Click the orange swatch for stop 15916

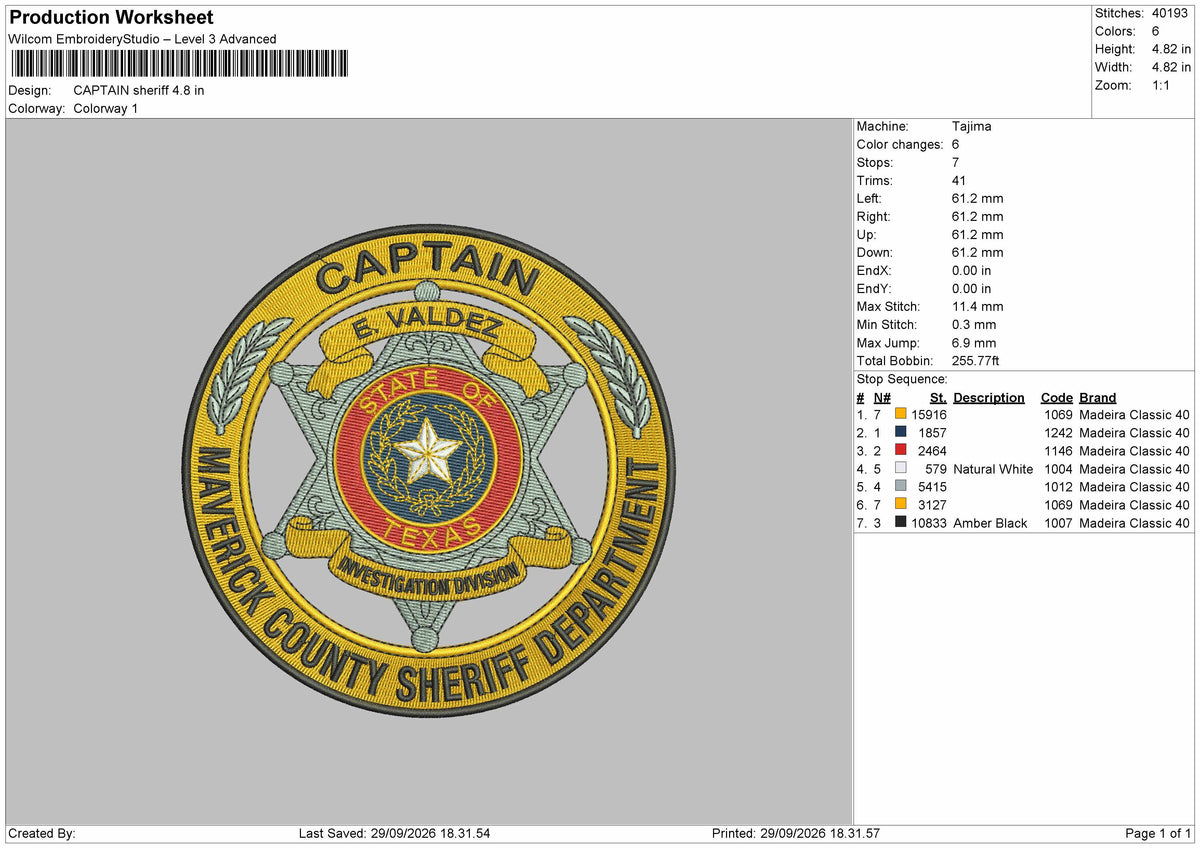901,414
